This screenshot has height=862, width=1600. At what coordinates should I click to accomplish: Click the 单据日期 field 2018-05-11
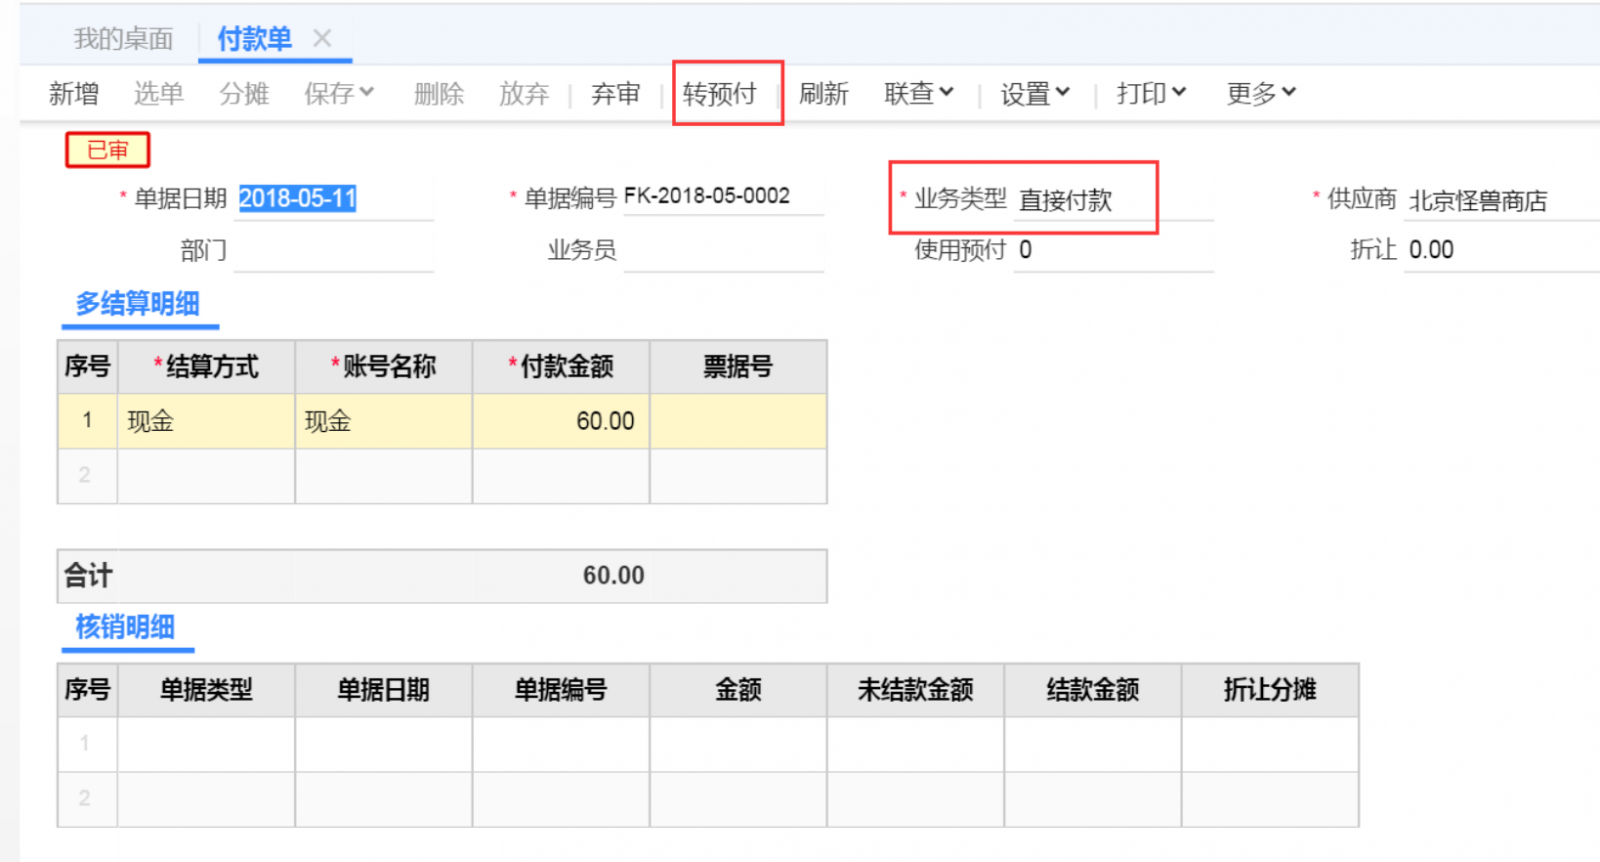pyautogui.click(x=335, y=199)
